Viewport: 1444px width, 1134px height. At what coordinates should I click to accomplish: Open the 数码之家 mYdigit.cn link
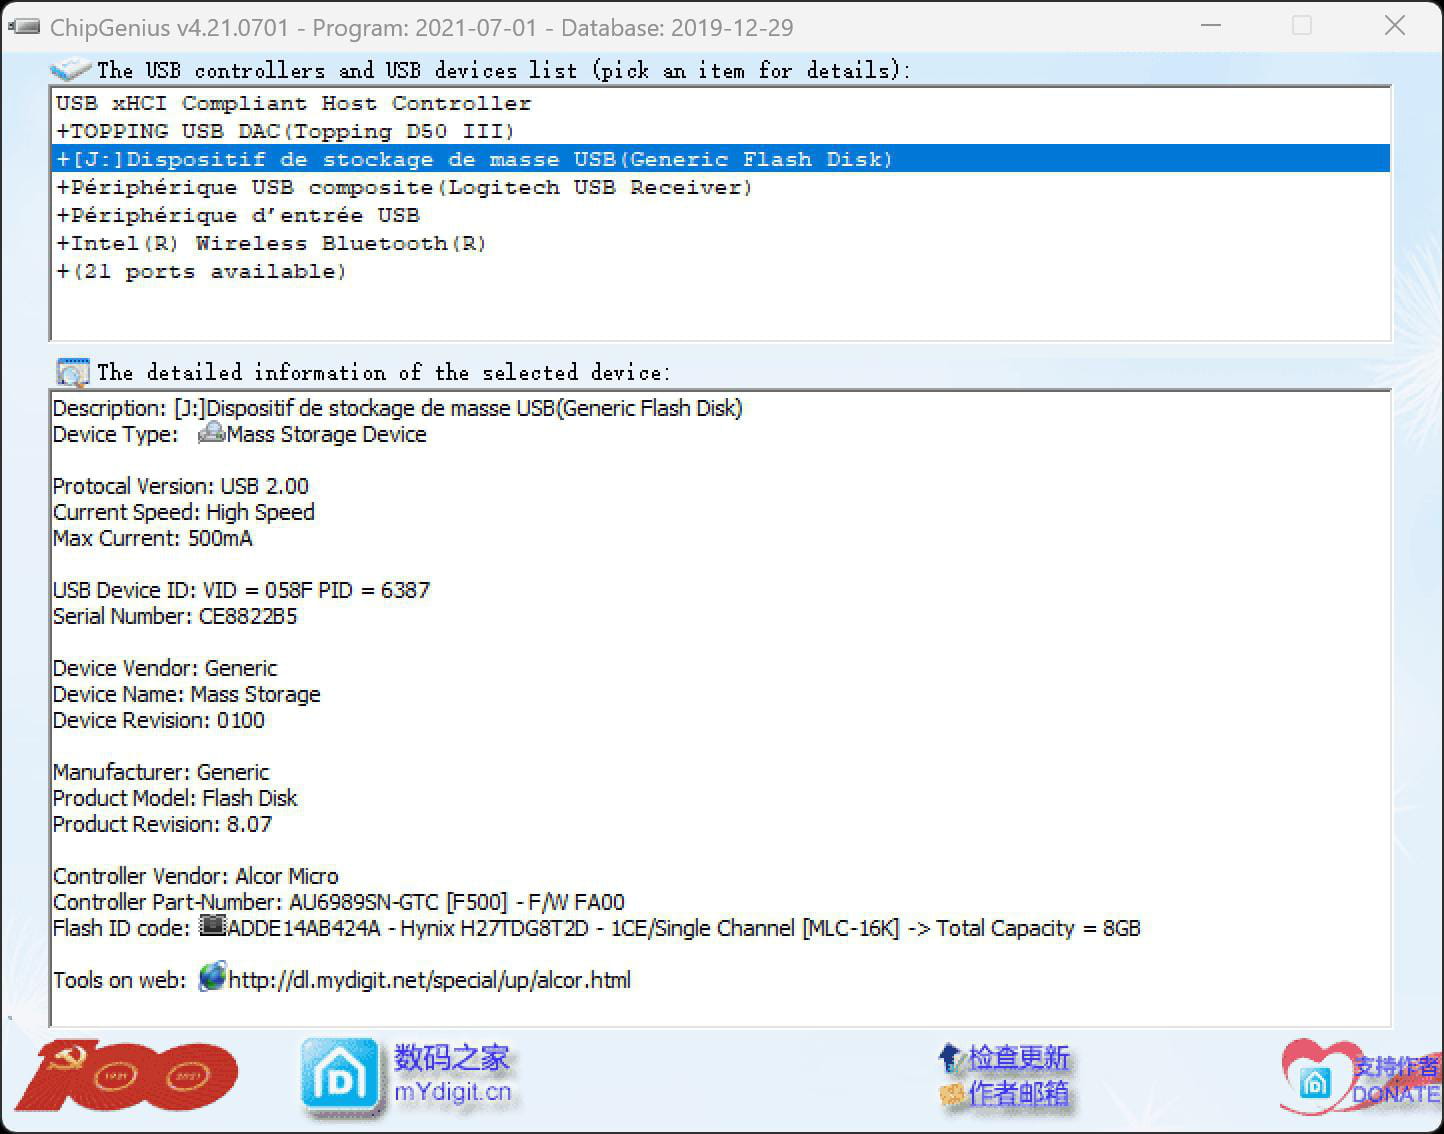pos(452,1074)
